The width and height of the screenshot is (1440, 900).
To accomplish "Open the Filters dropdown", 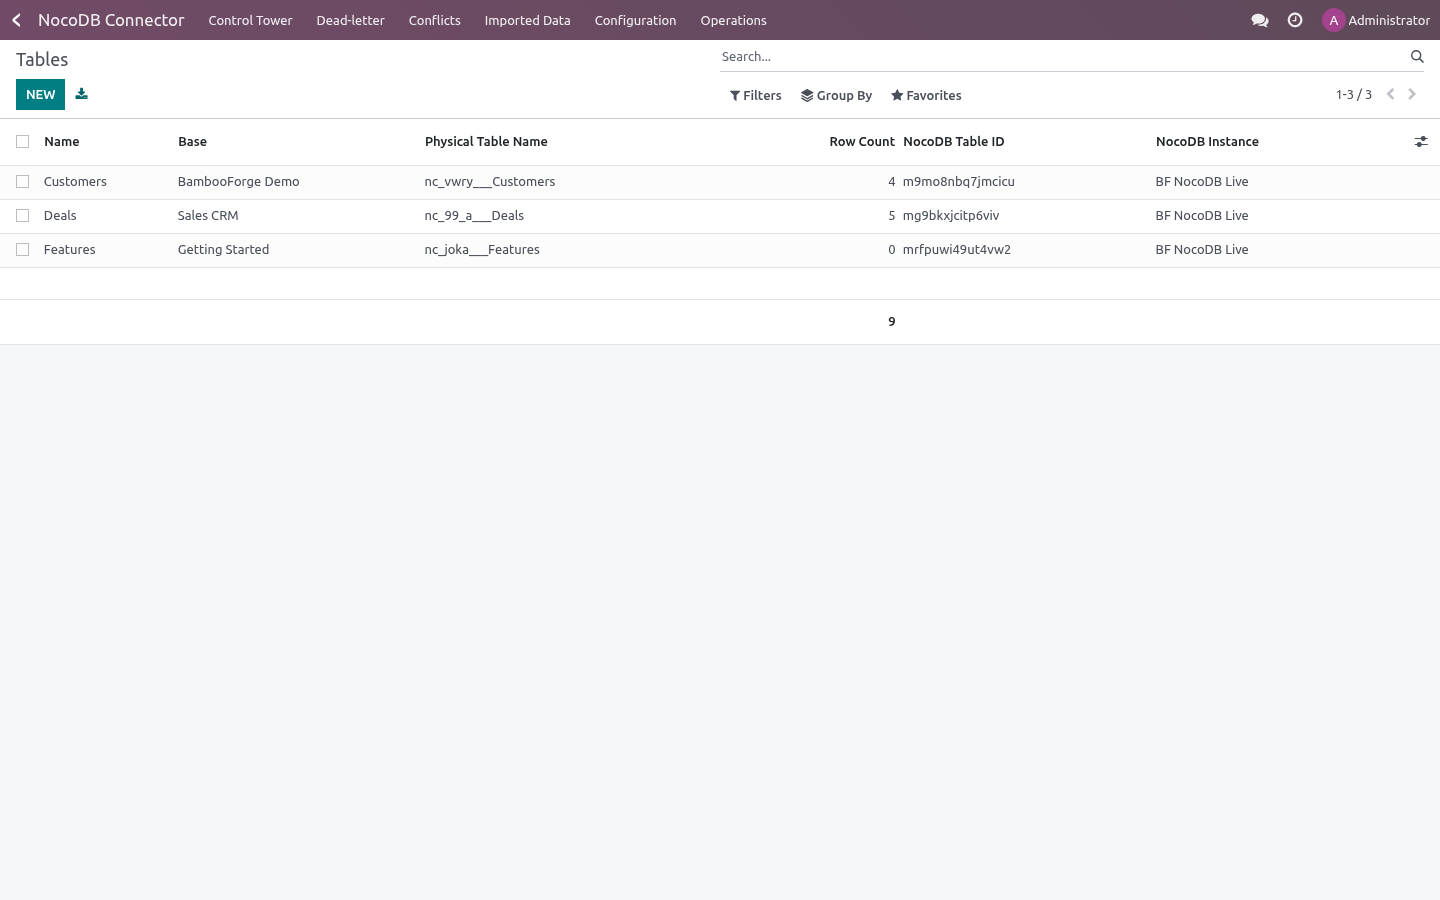I will tap(756, 96).
